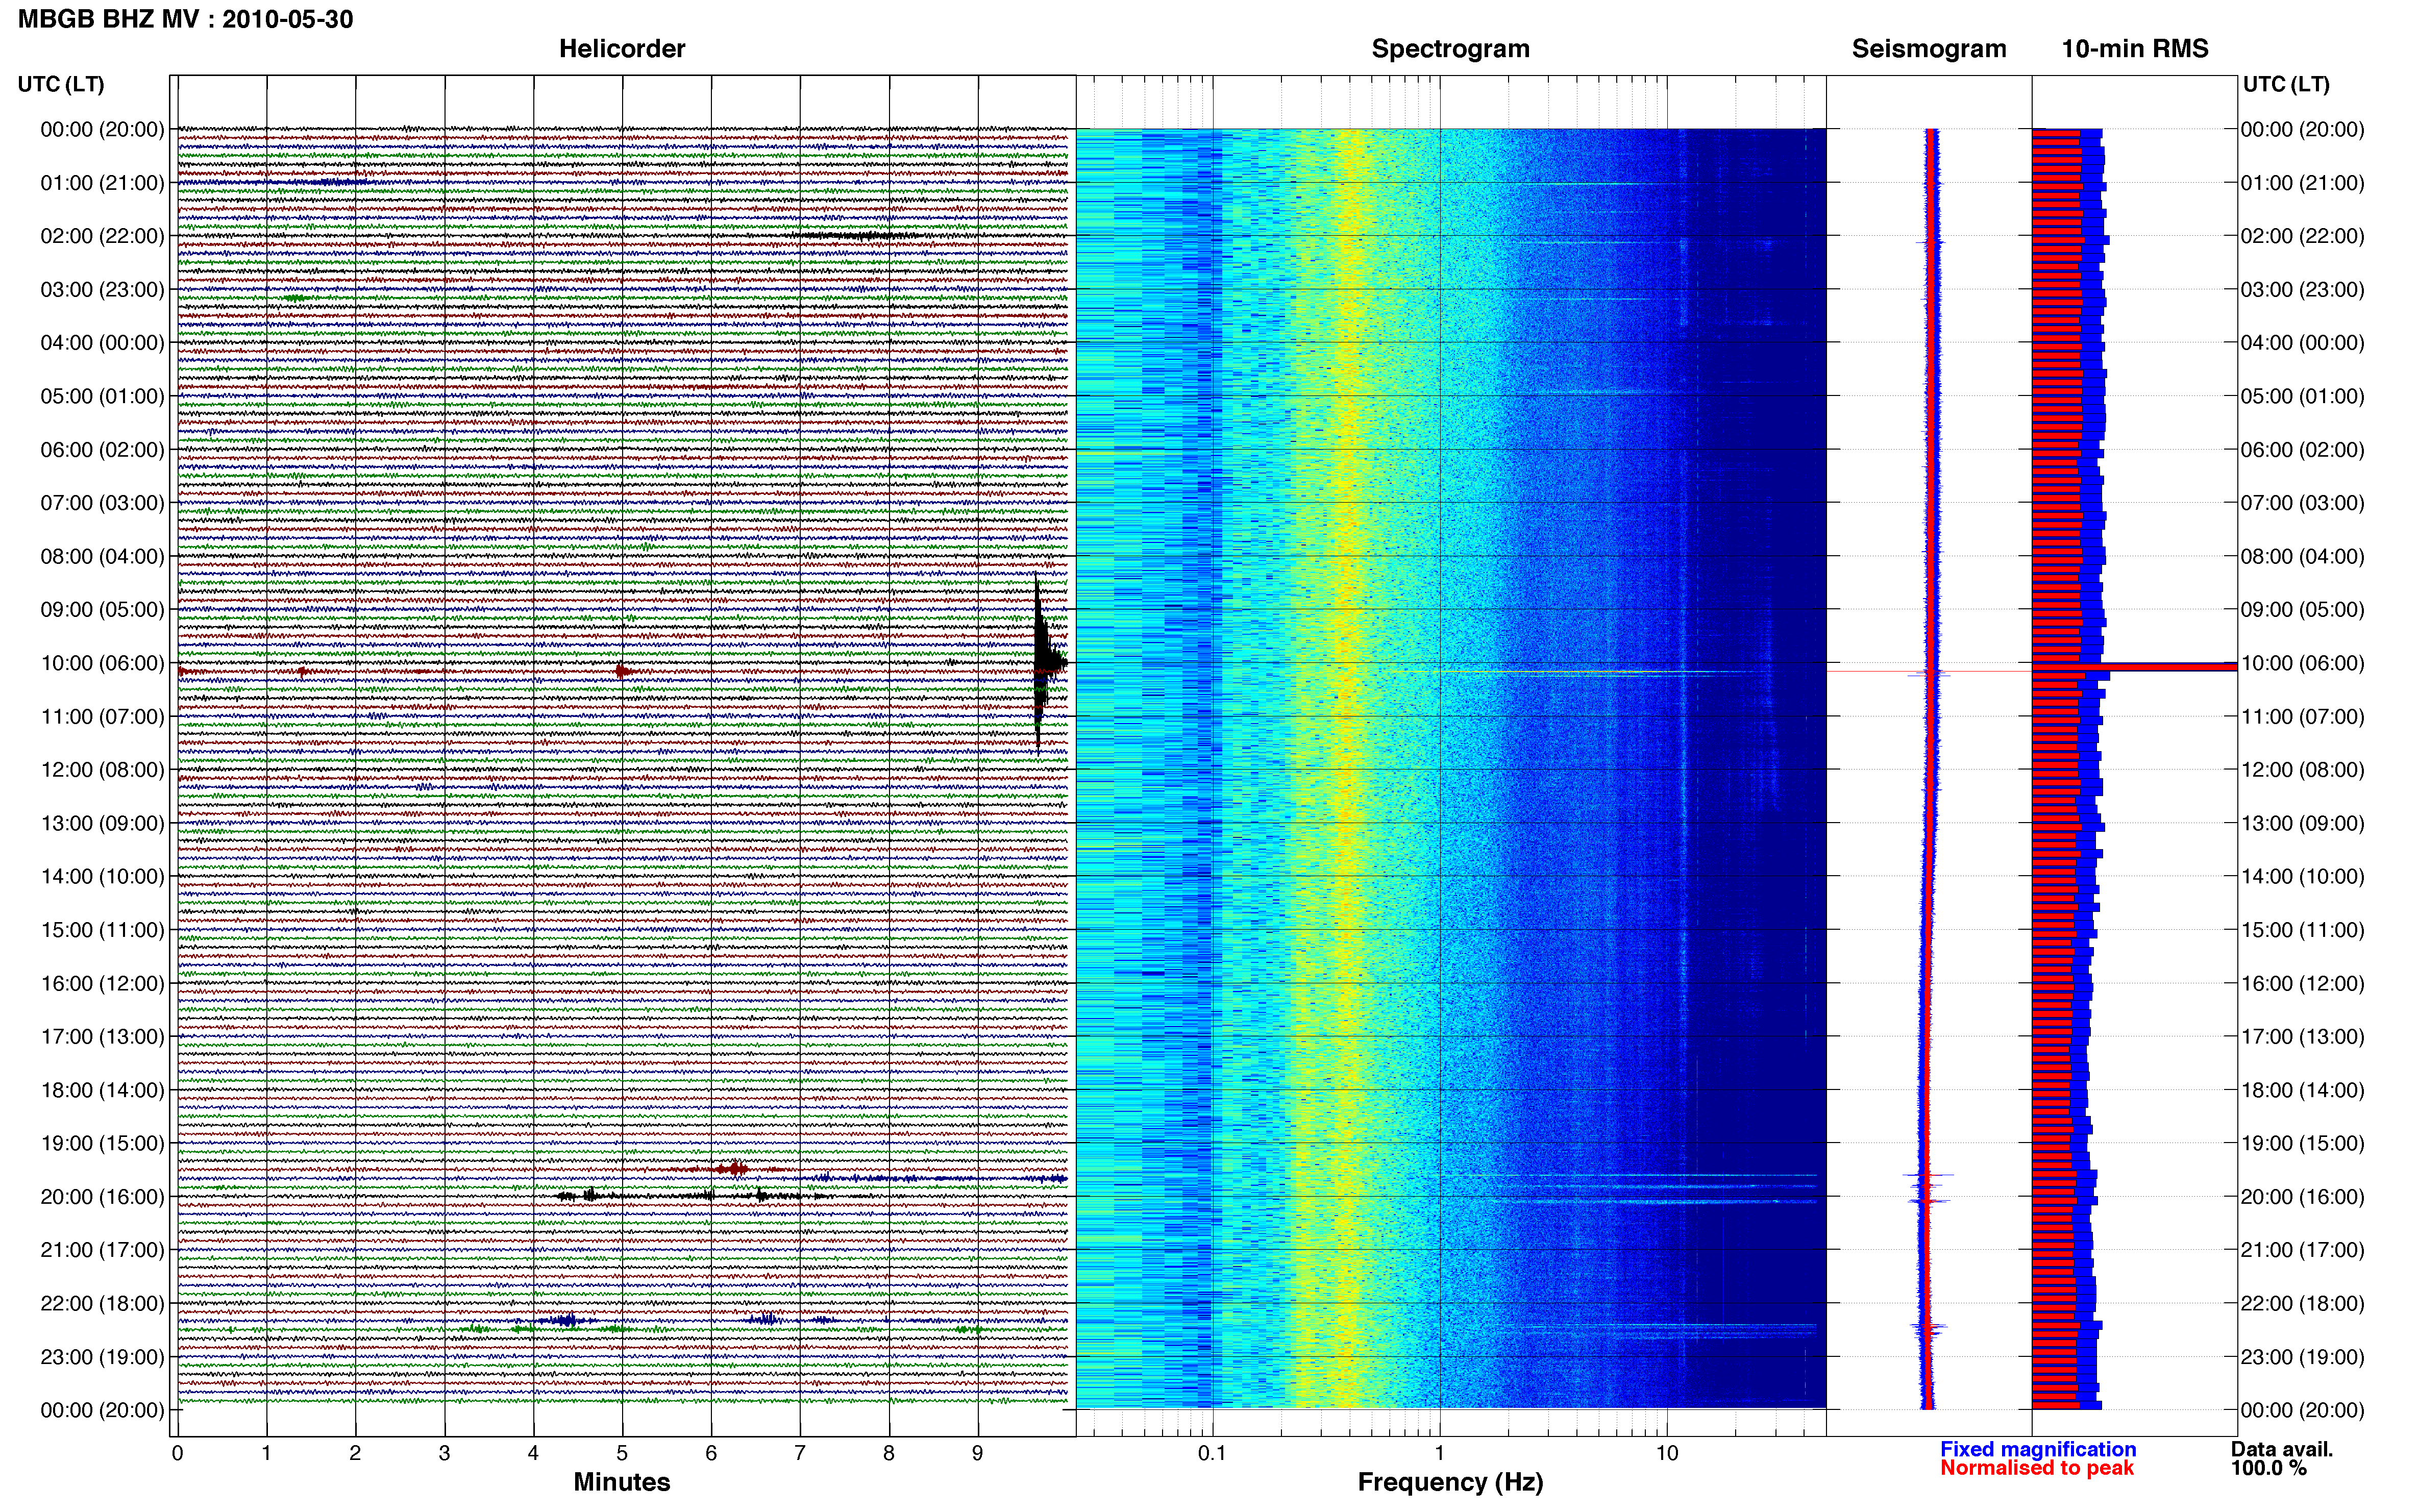Click '01:00 (21:00)' on the Helicorder time axis
Viewport: 2419px width, 1512px height.
tap(102, 183)
